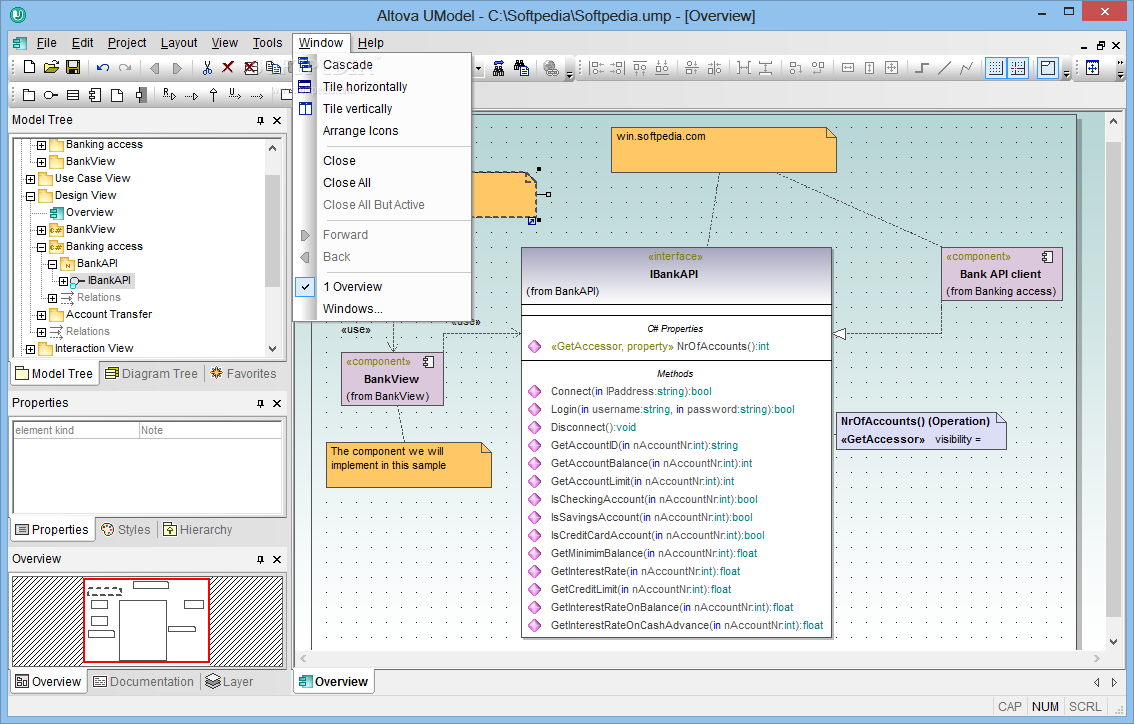Expand the Relations node under Banking access
The width and height of the screenshot is (1134, 724).
click(53, 298)
